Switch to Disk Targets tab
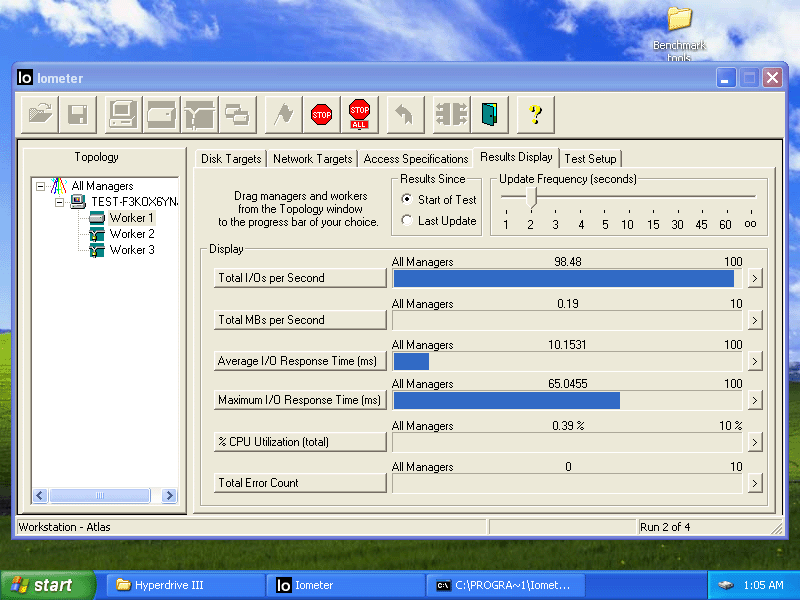This screenshot has height=600, width=800. pyautogui.click(x=231, y=159)
